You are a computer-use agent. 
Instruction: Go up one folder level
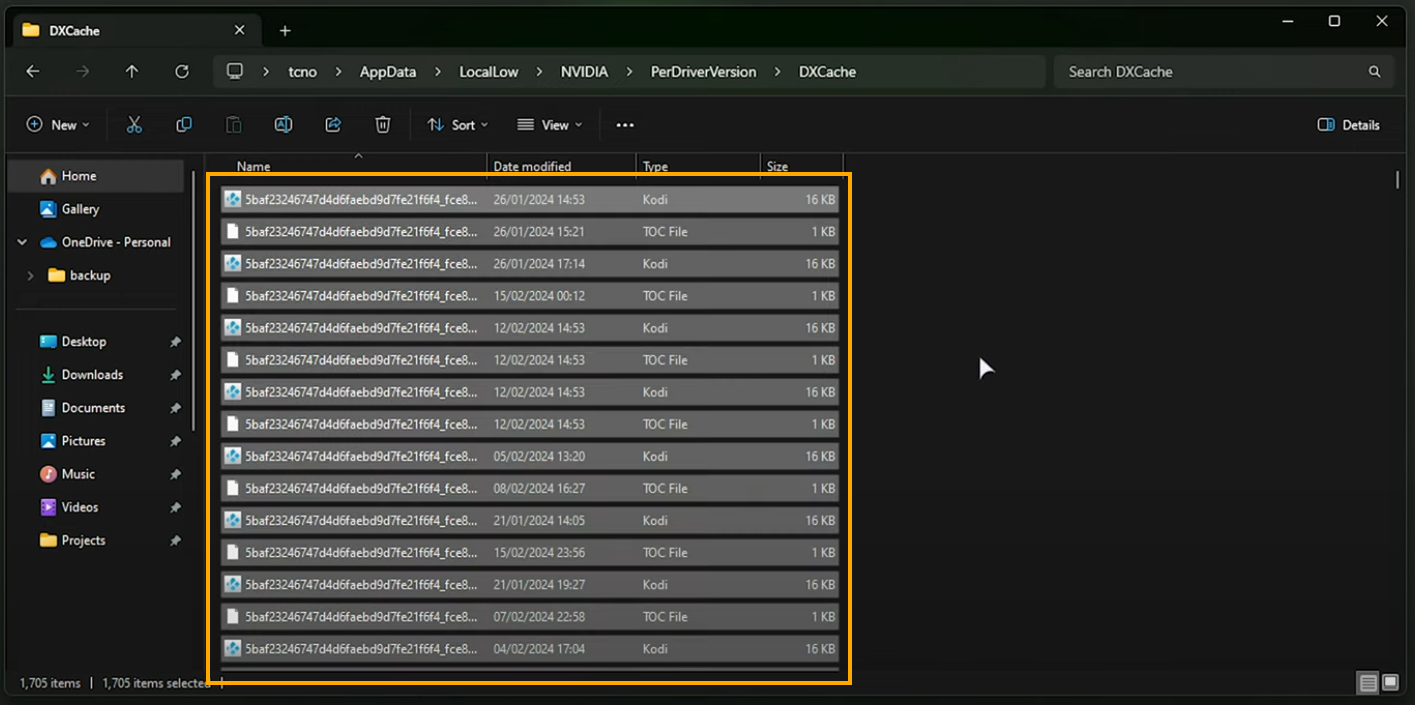pos(132,71)
